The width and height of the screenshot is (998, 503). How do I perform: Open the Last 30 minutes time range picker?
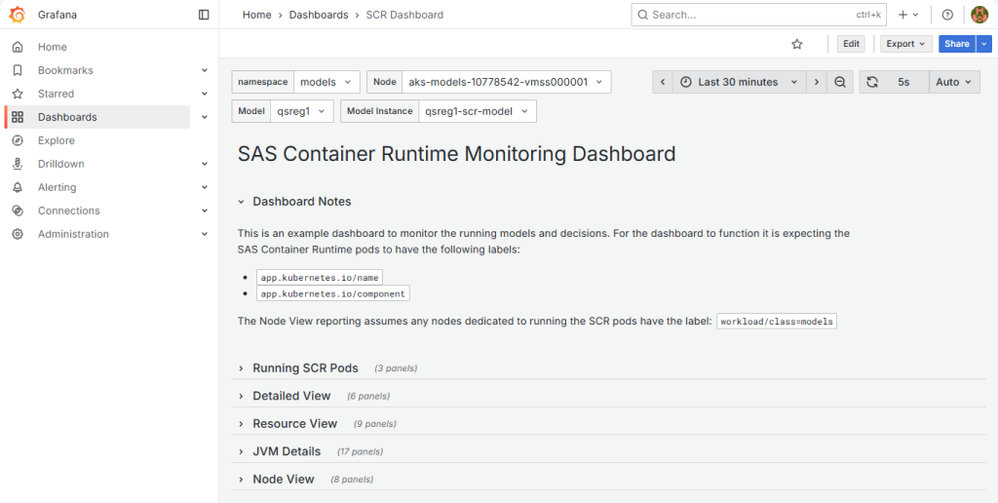tap(739, 82)
